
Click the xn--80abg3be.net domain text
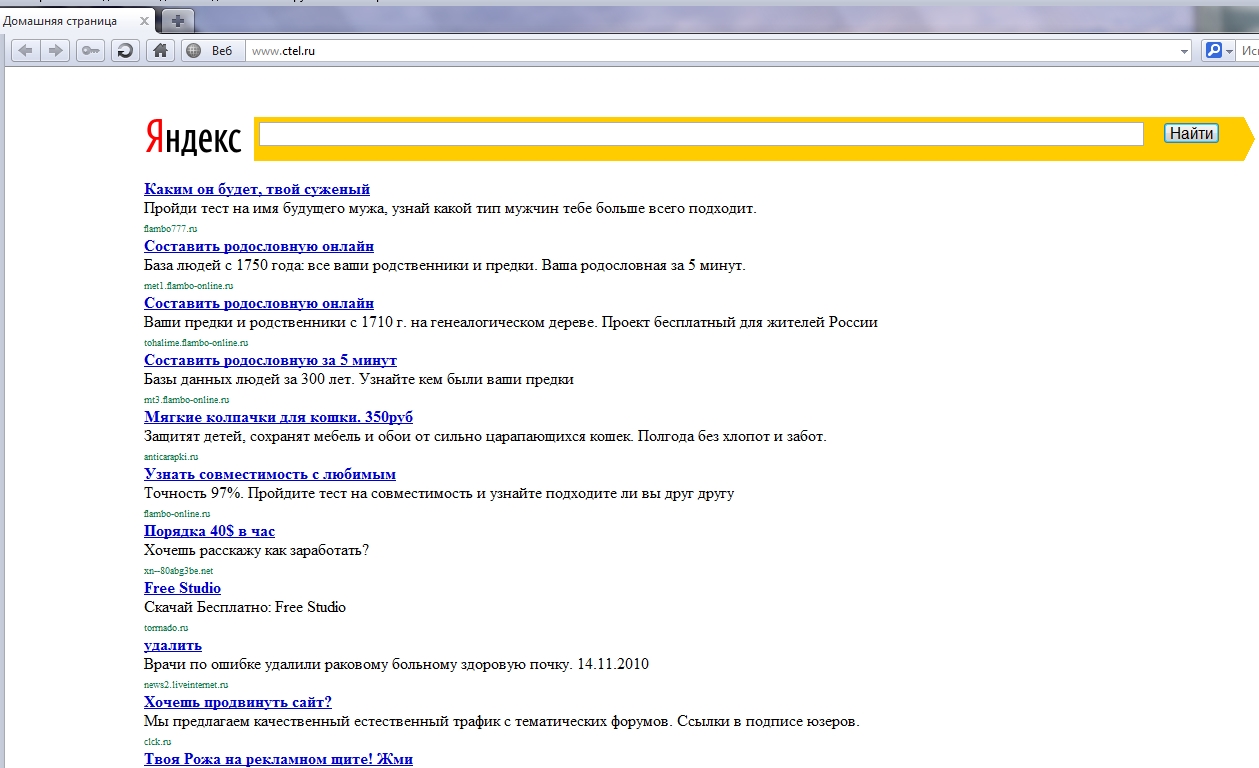[179, 571]
